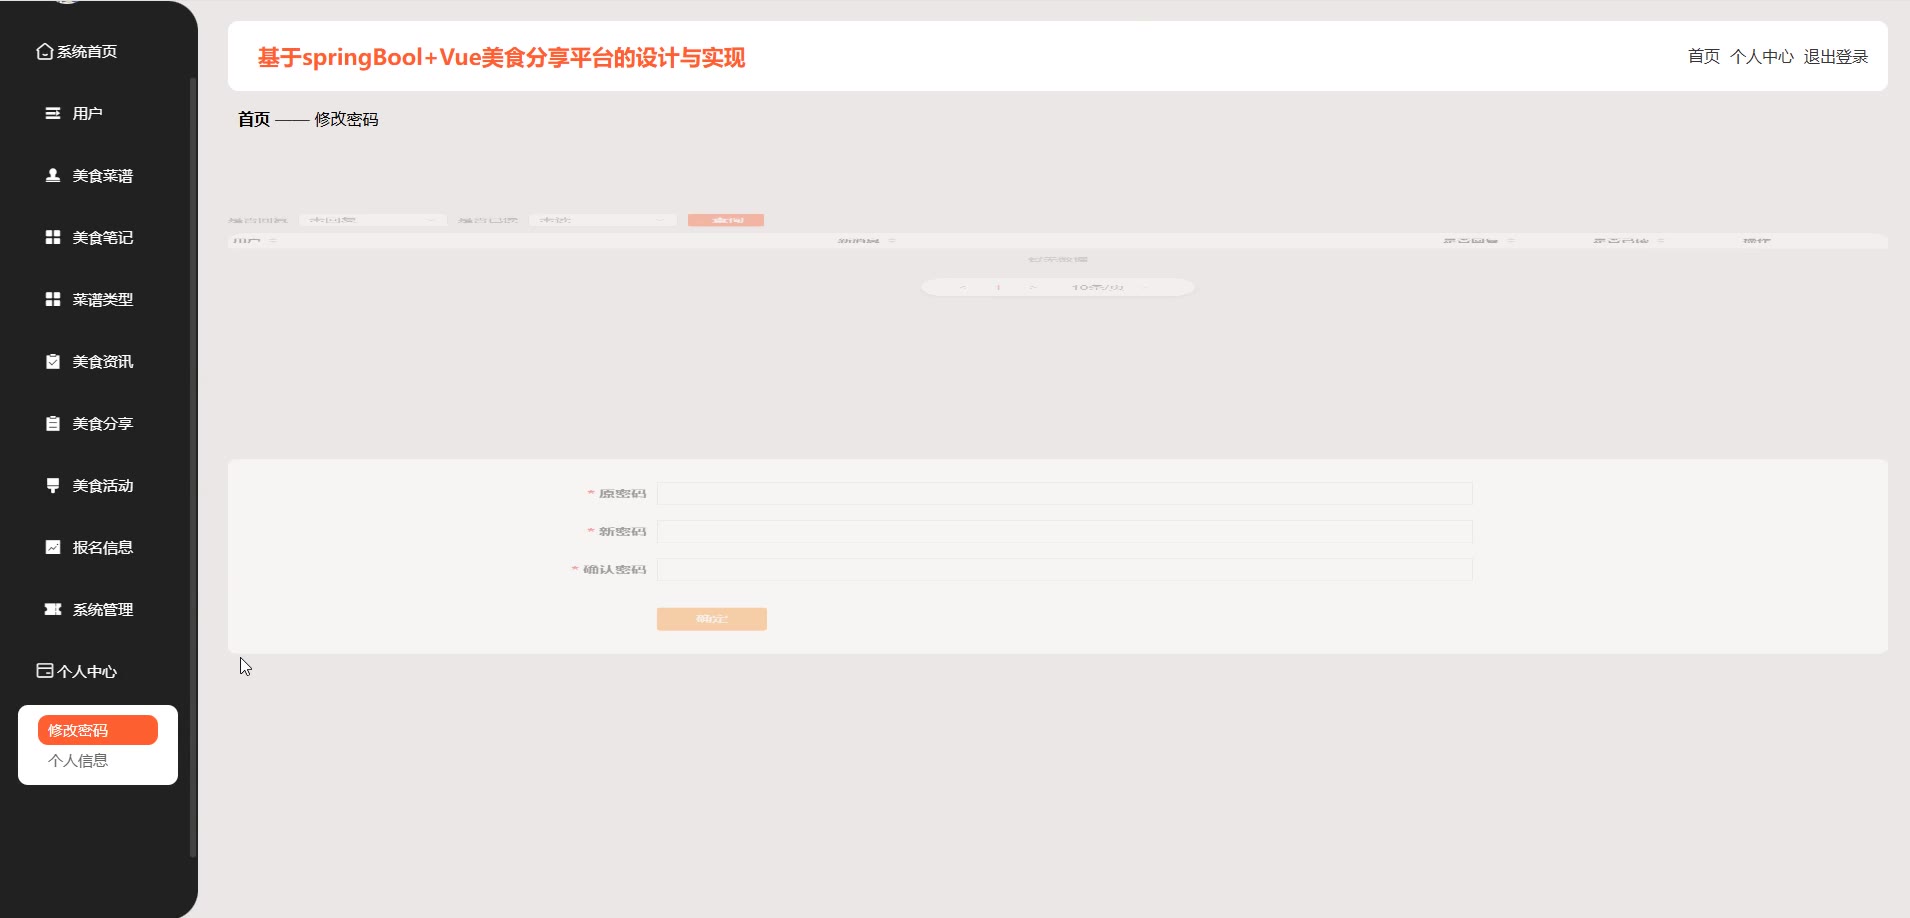
Task: Select the 修改密码 submenu item
Action: tap(98, 730)
